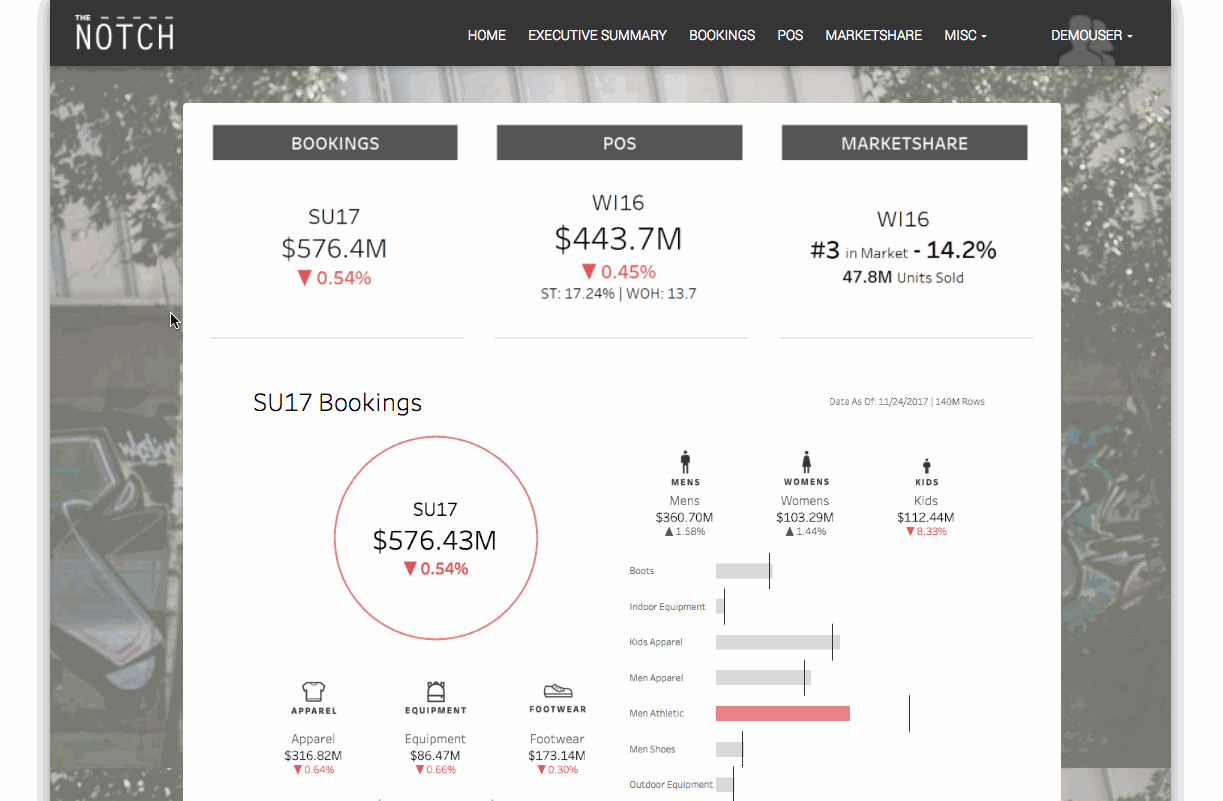The image size is (1223, 801).
Task: Click the EQUIPMENT bag icon
Action: (x=435, y=691)
